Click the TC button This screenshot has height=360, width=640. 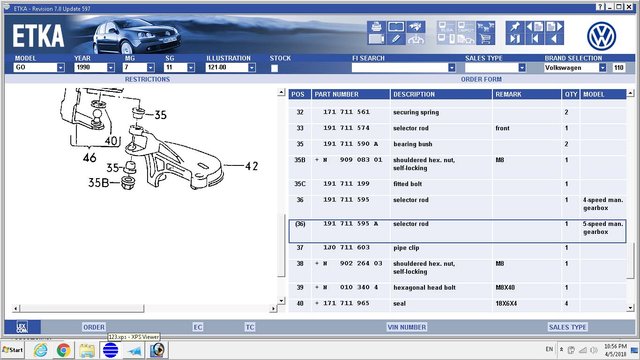coord(250,327)
